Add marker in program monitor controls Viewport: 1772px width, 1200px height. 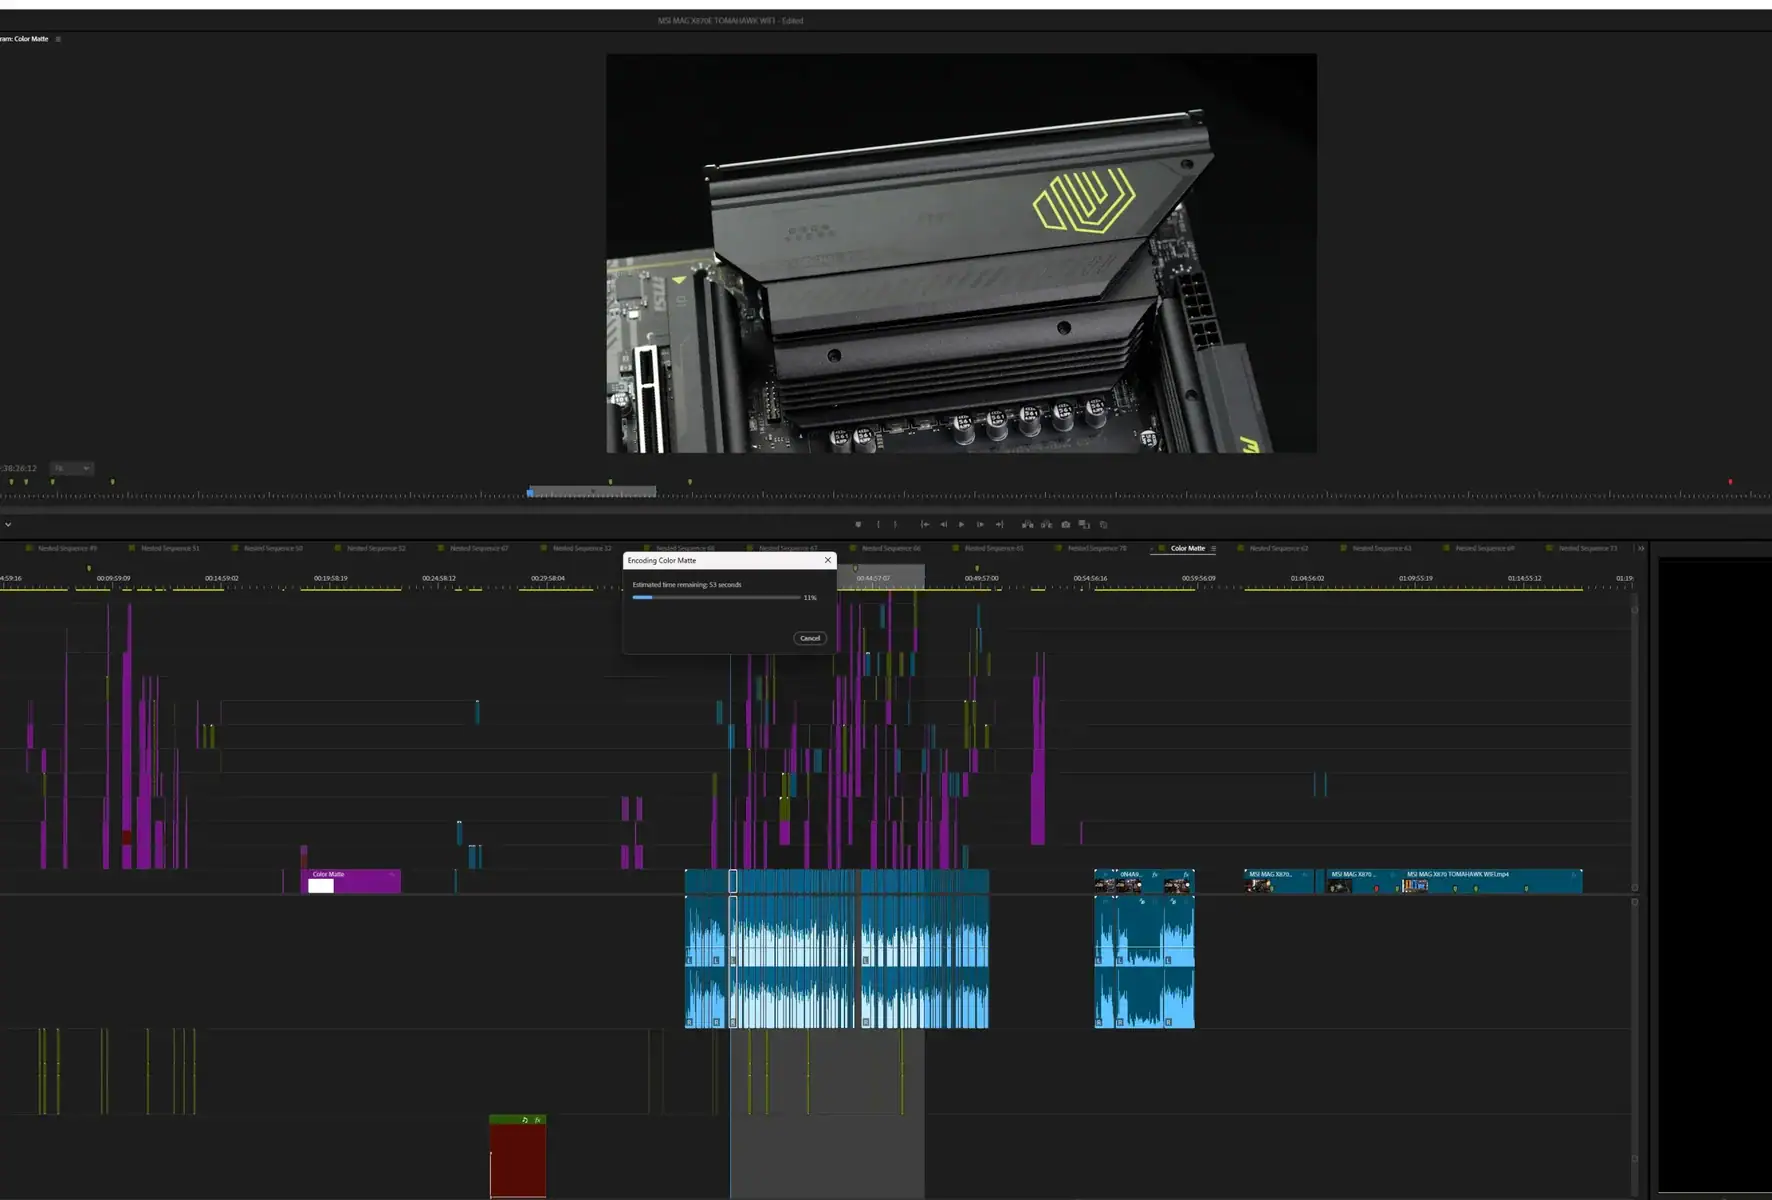[x=858, y=524]
